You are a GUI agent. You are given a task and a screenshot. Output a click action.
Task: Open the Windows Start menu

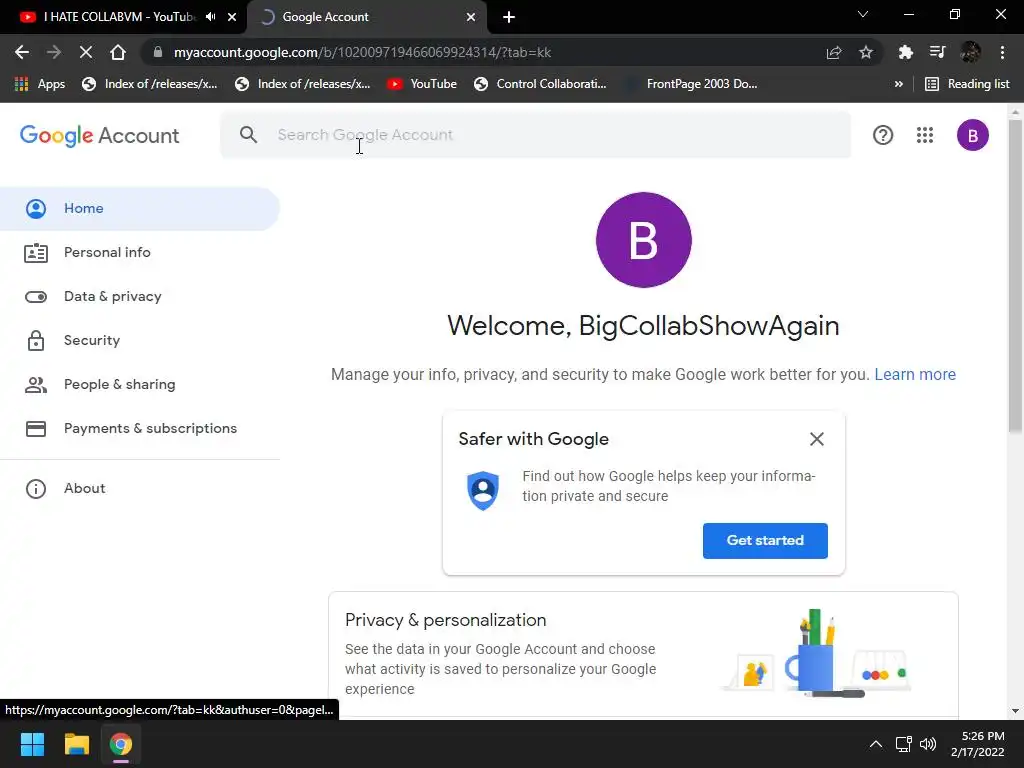click(32, 744)
